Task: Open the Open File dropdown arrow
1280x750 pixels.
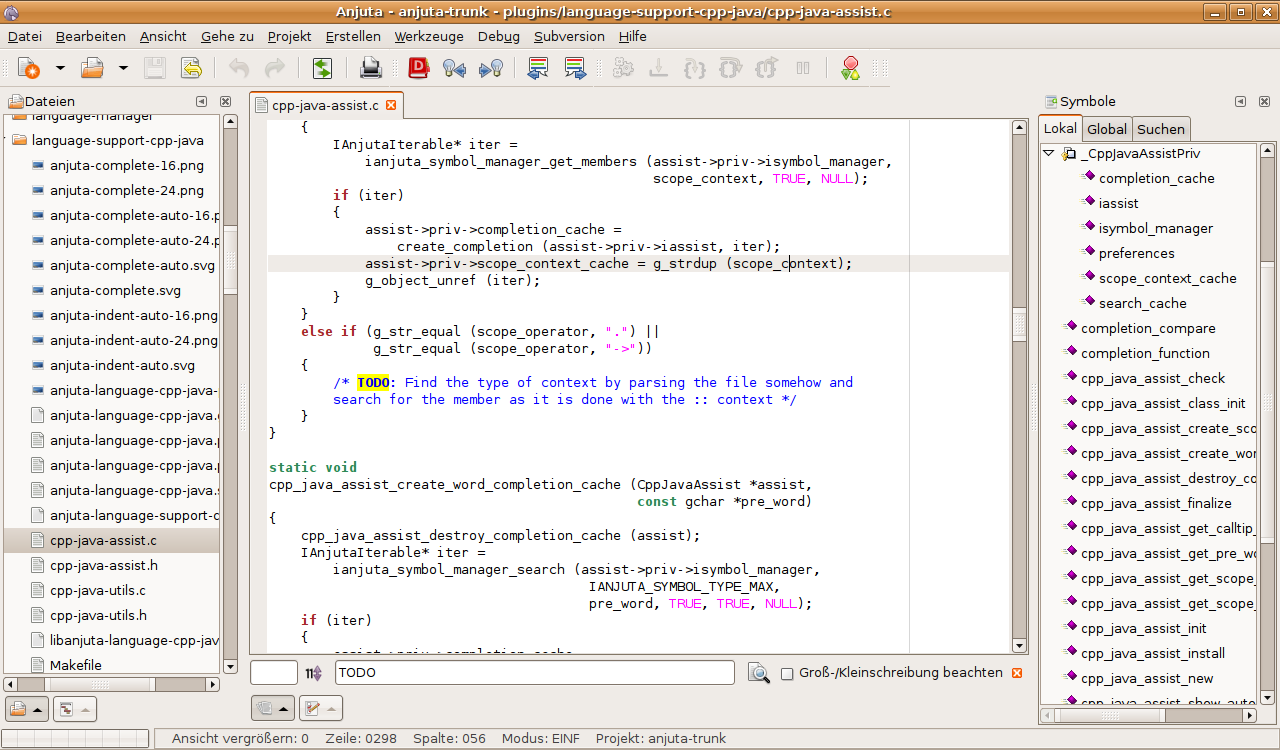Action: coord(123,68)
